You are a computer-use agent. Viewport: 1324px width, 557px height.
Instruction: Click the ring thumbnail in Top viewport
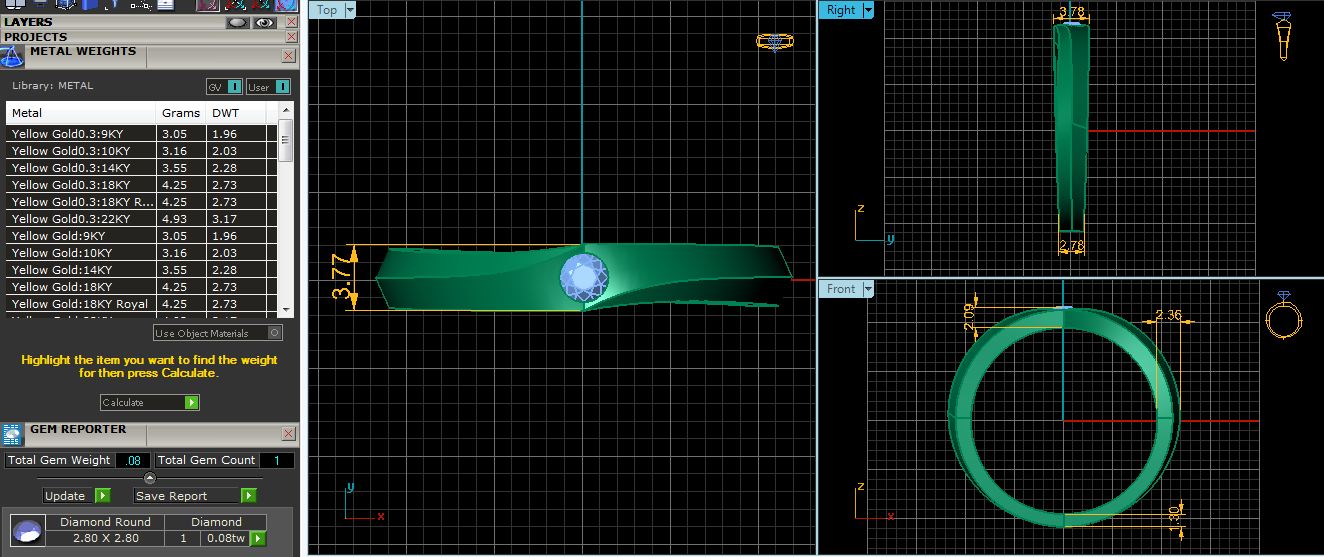point(774,42)
